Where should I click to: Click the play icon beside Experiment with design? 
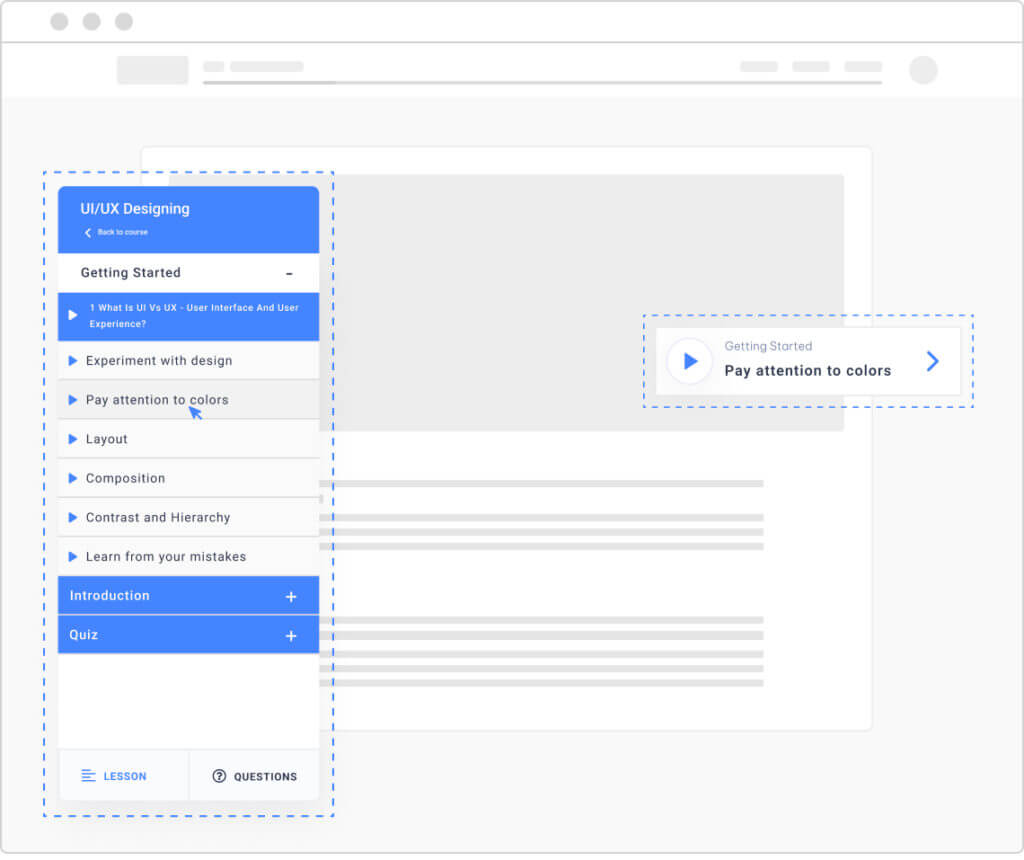pos(72,360)
